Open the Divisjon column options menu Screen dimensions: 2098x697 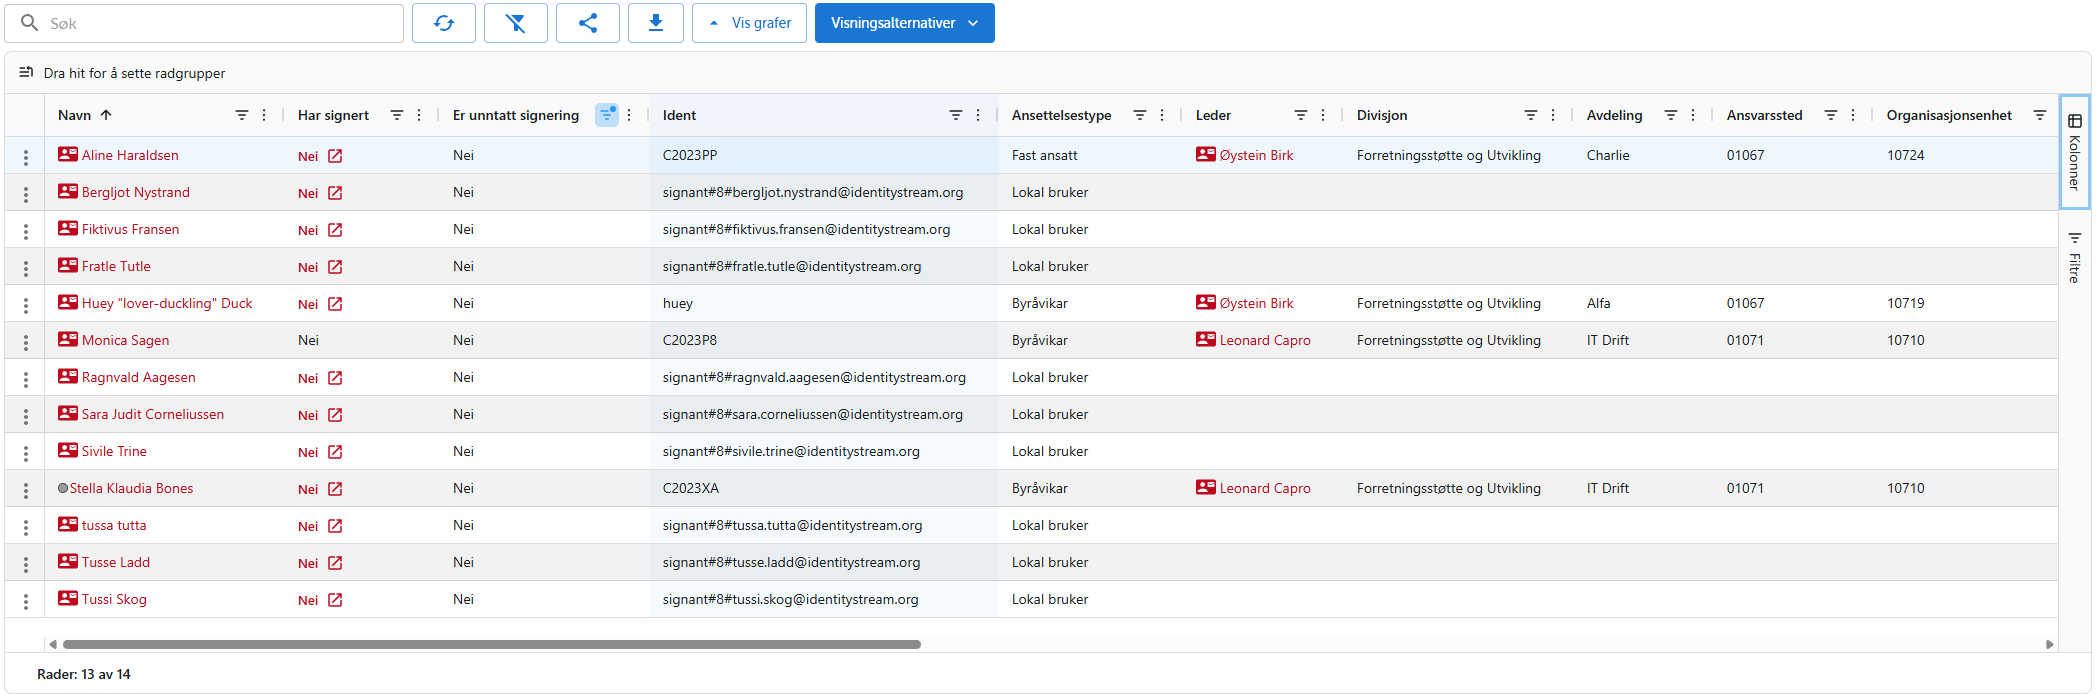[1553, 115]
